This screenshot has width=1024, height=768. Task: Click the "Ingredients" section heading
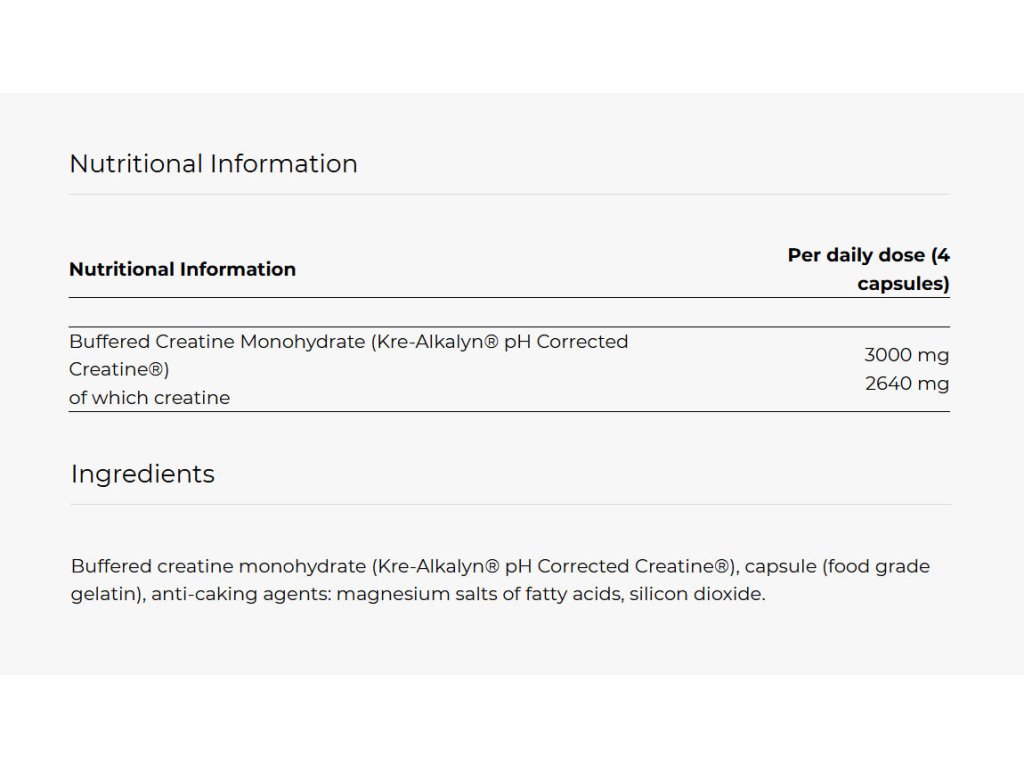point(142,474)
